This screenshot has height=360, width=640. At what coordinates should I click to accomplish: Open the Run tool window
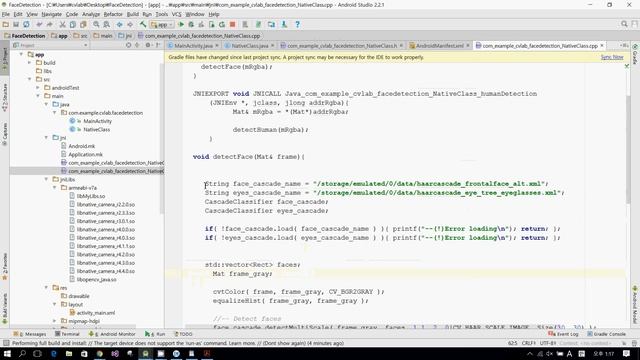155,334
